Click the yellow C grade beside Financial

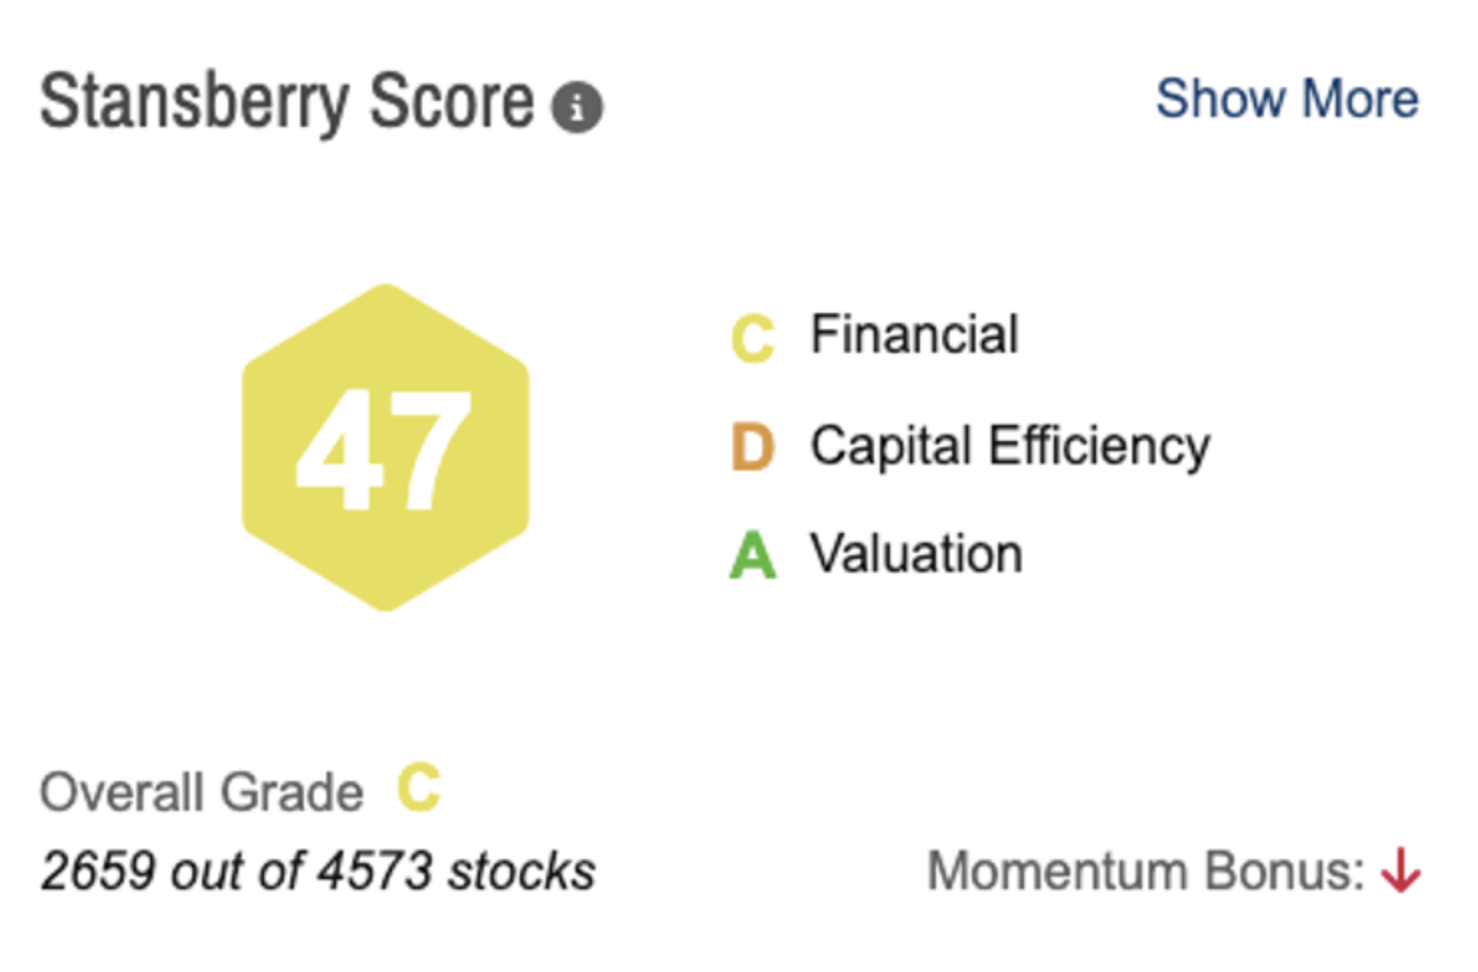pos(752,334)
